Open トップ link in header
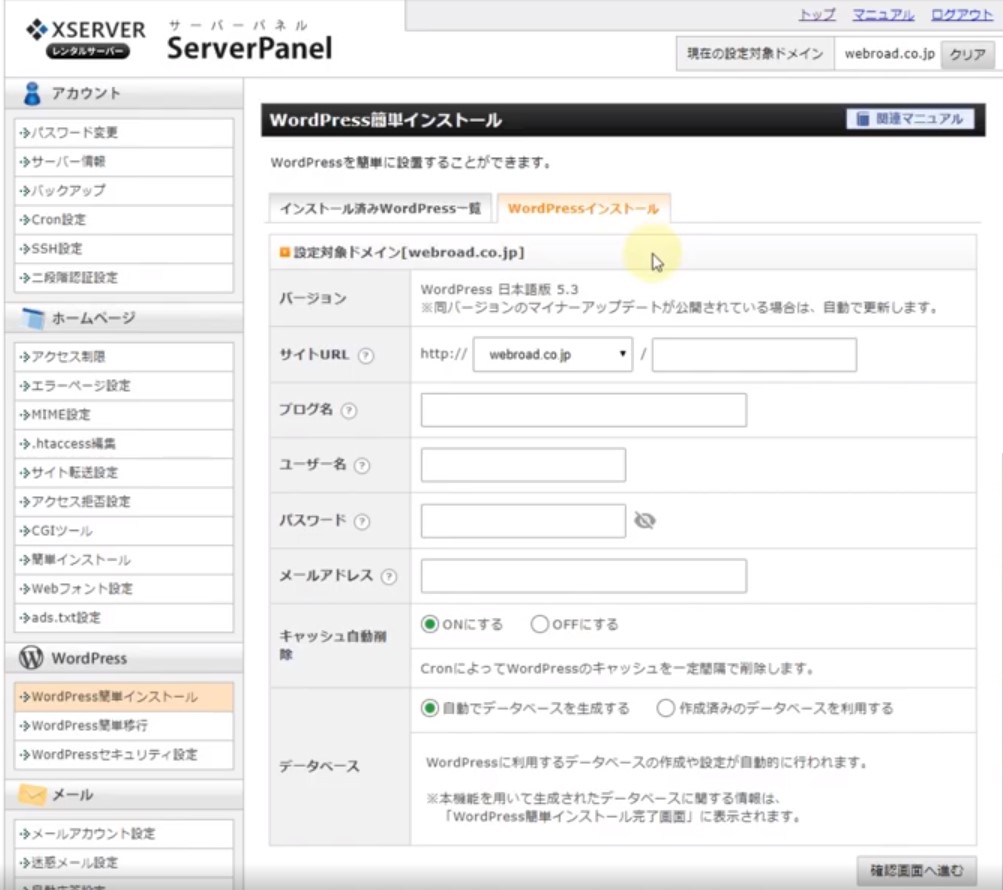The width and height of the screenshot is (1003, 890). pyautogui.click(x=817, y=15)
